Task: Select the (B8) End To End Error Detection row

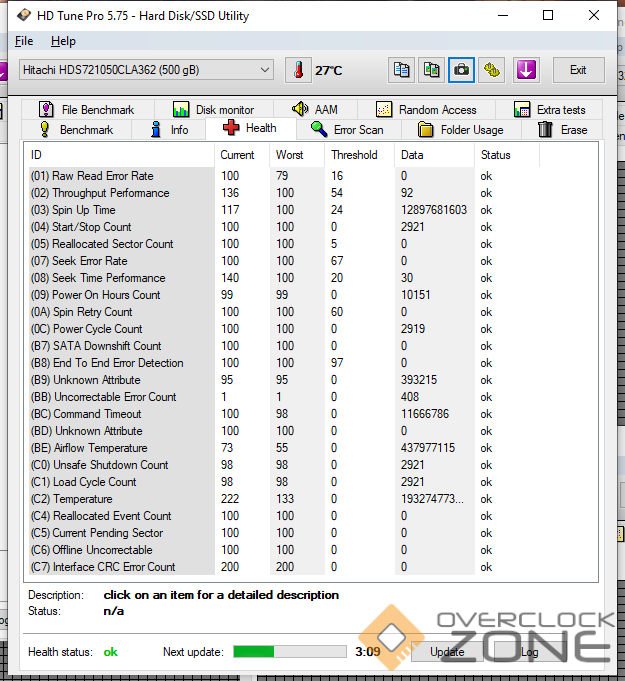Action: click(284, 363)
